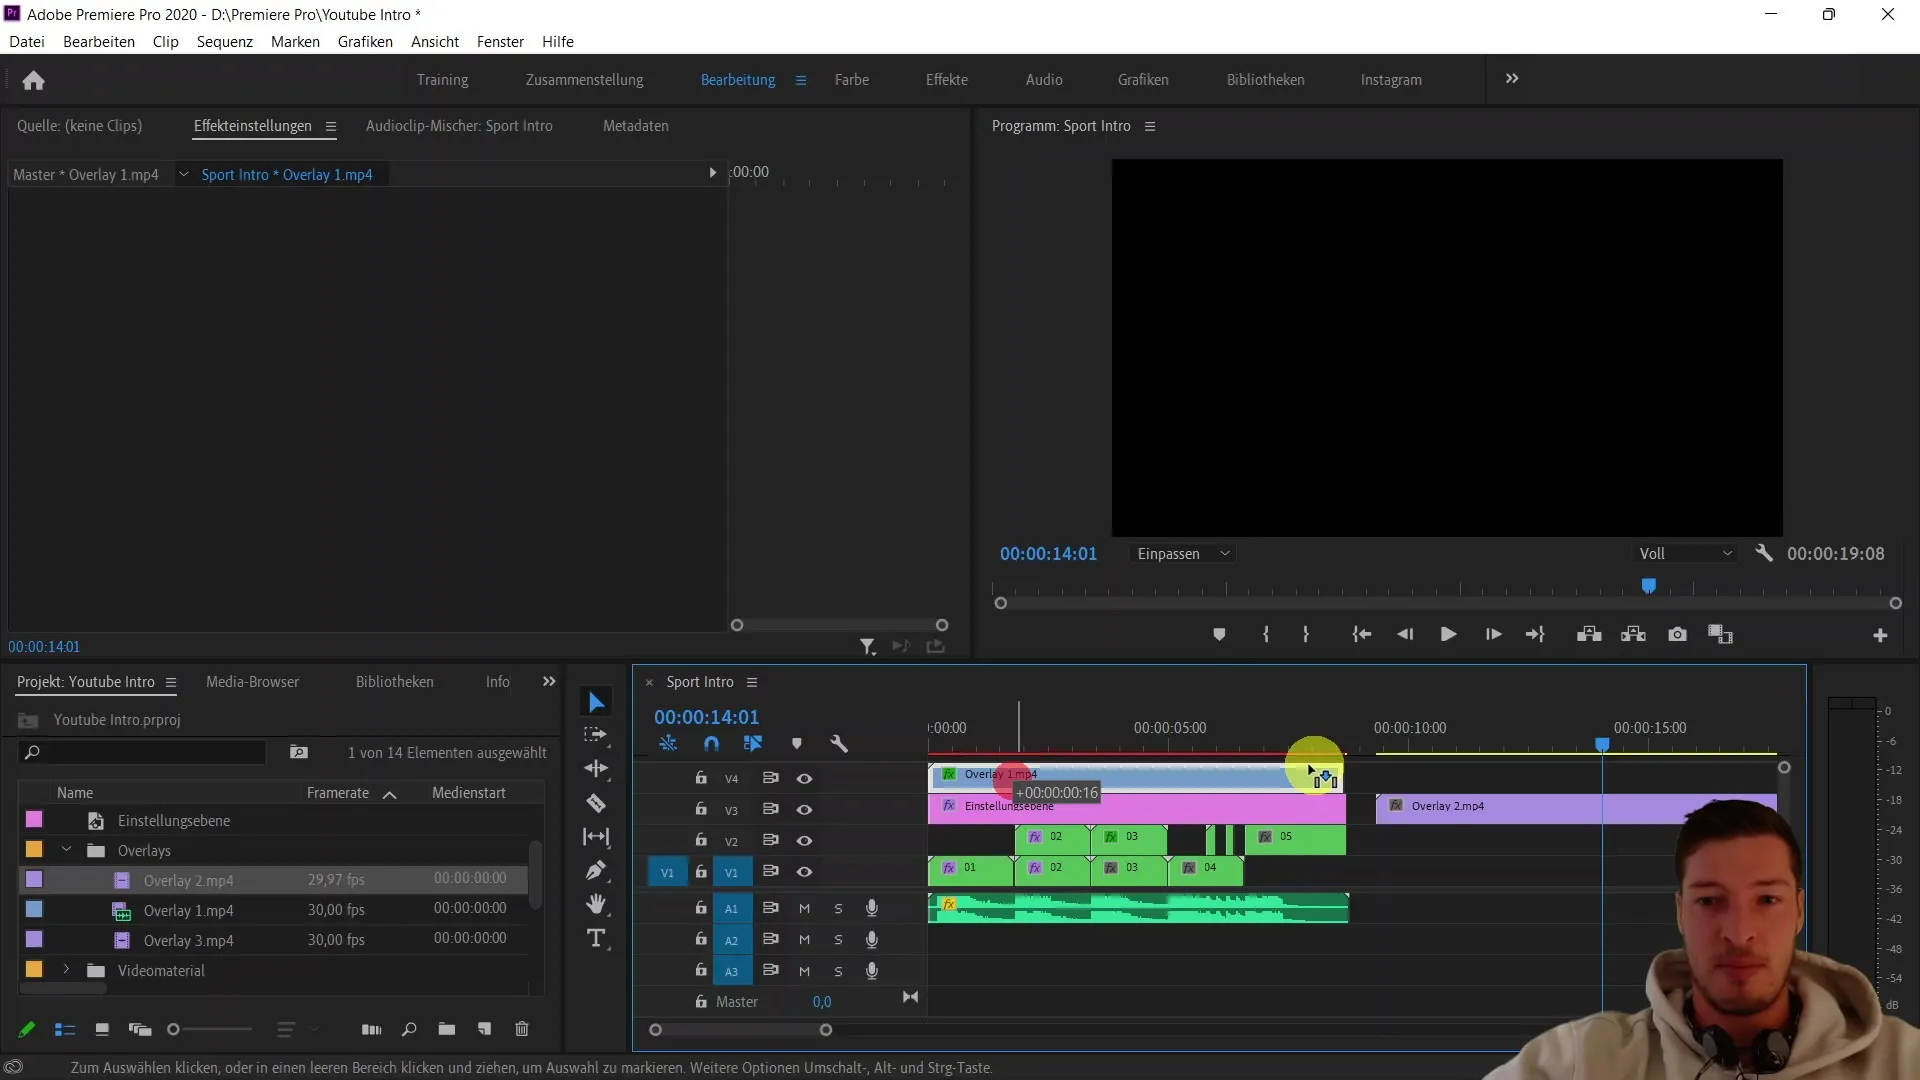Export frame with camera icon
The height and width of the screenshot is (1080, 1920).
click(1677, 635)
